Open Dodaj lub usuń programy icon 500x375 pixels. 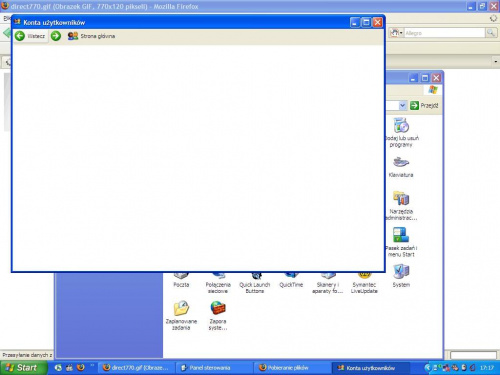[402, 132]
